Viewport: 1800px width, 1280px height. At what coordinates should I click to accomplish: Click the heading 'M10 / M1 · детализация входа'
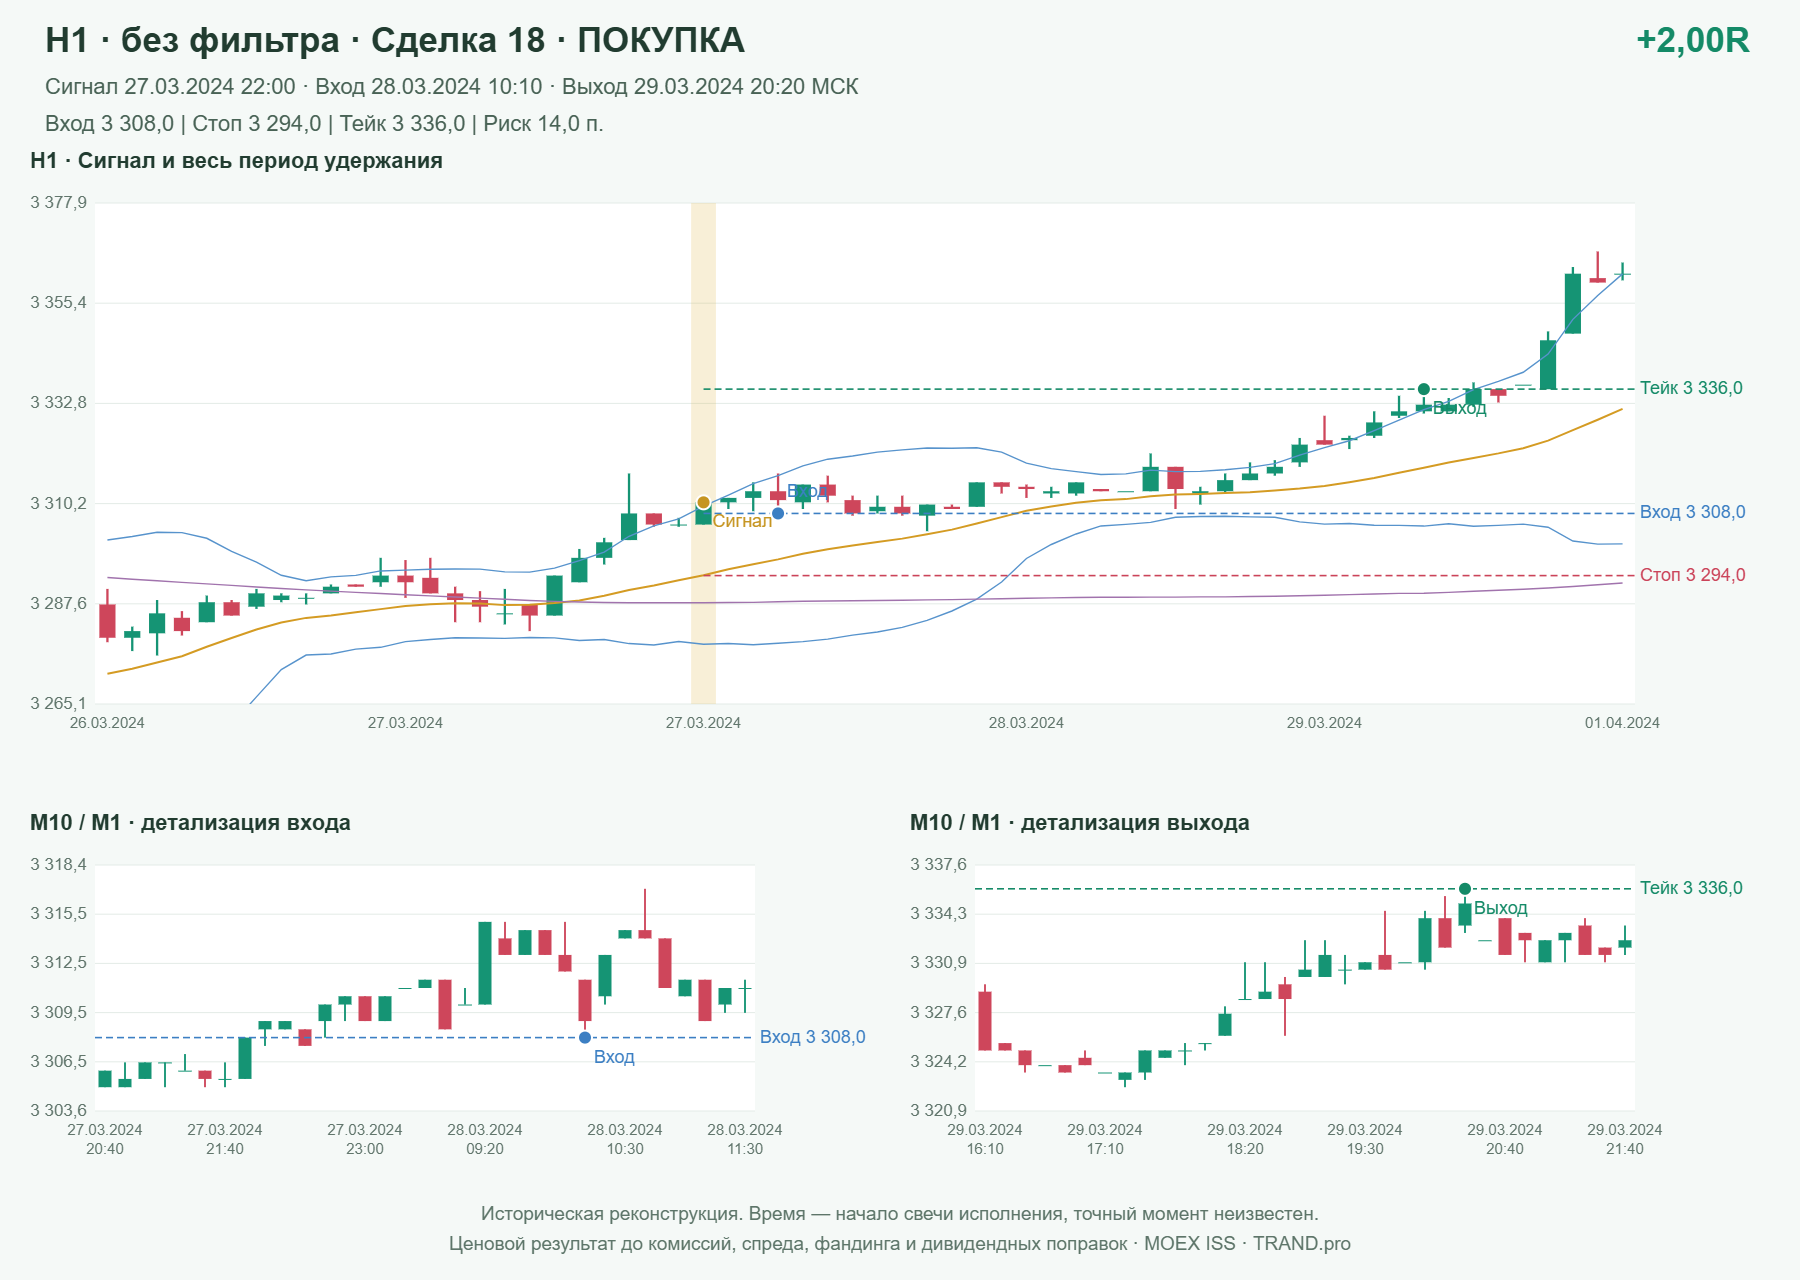190,823
